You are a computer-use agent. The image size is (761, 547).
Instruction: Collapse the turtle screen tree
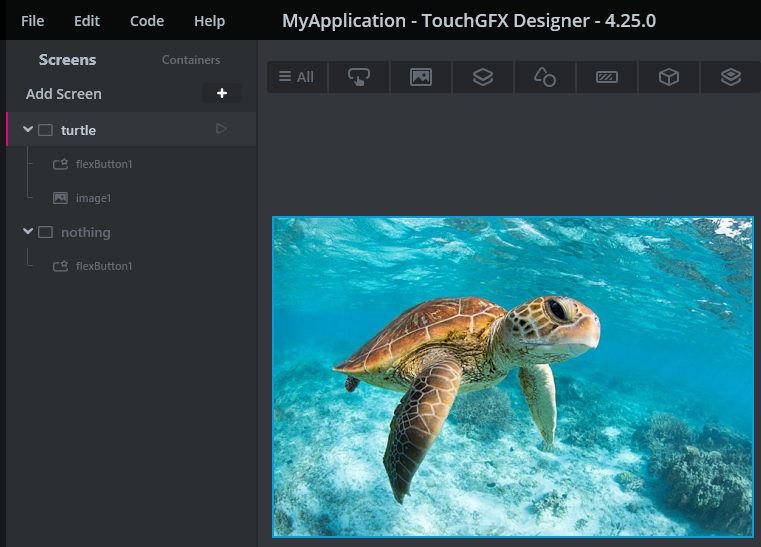pos(28,130)
